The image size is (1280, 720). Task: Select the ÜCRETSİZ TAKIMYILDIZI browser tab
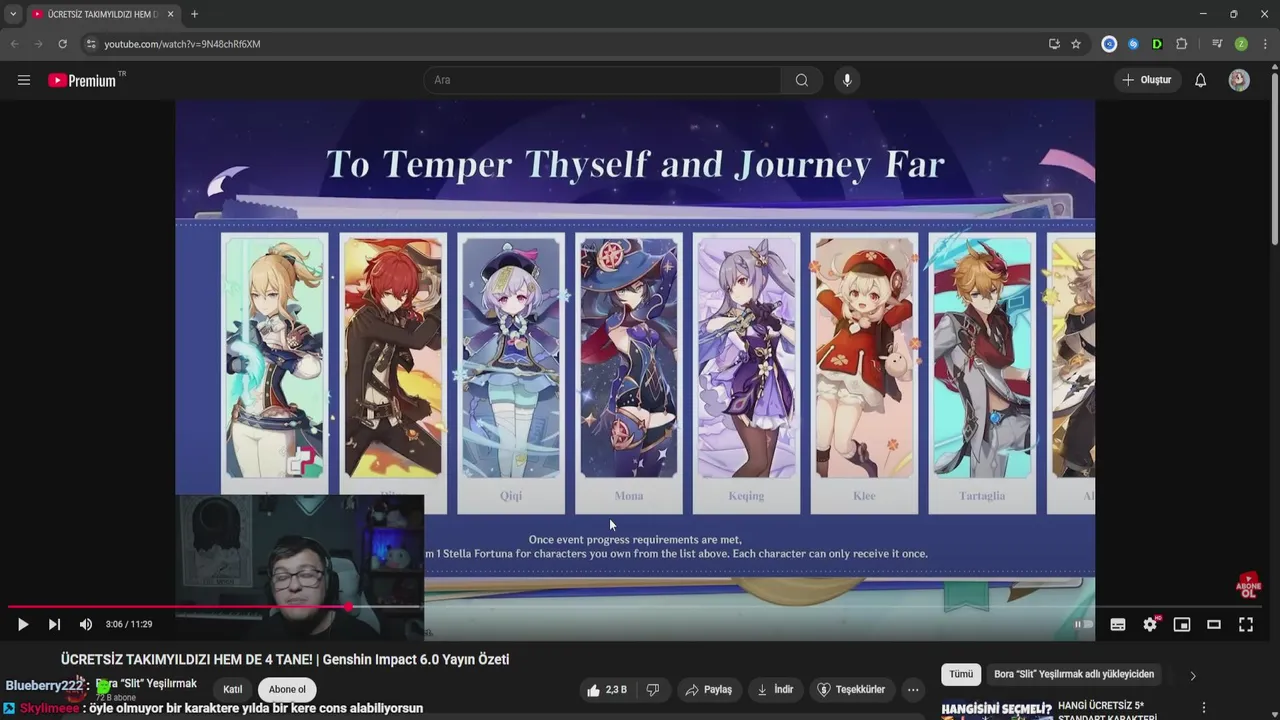click(103, 14)
